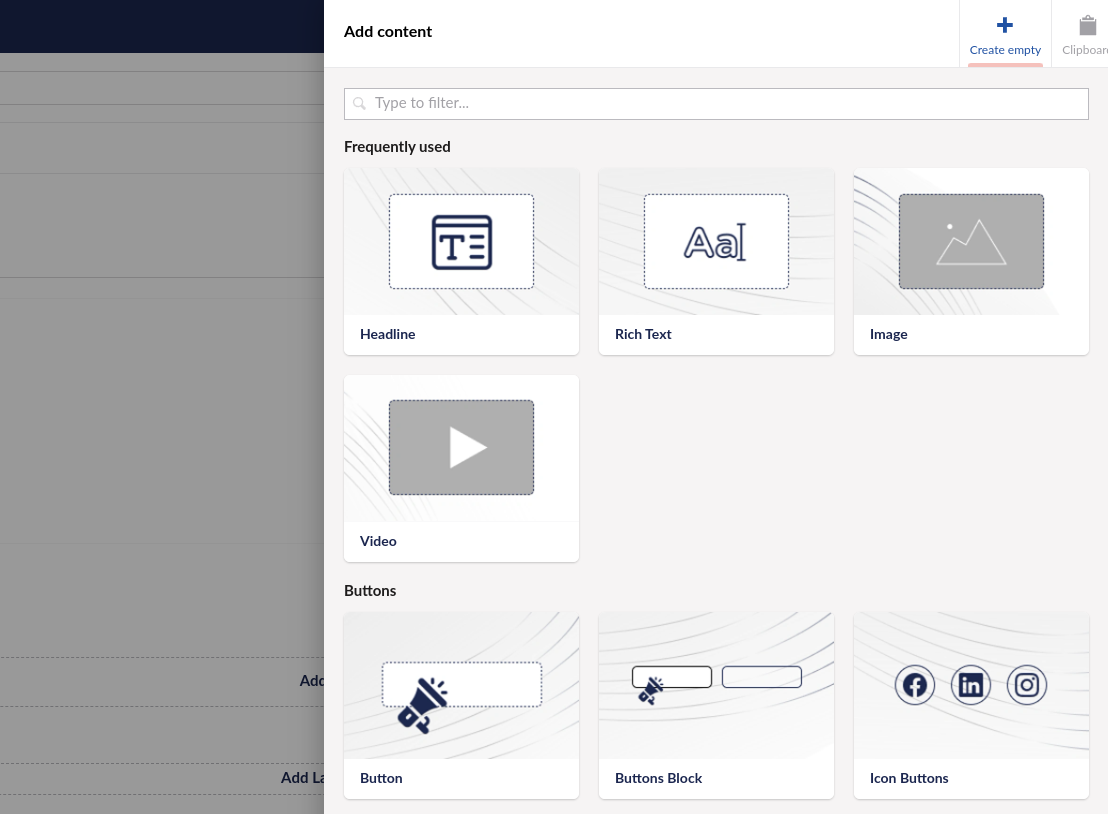The height and width of the screenshot is (814, 1108).
Task: Select the Buttons Block card label
Action: tap(658, 778)
